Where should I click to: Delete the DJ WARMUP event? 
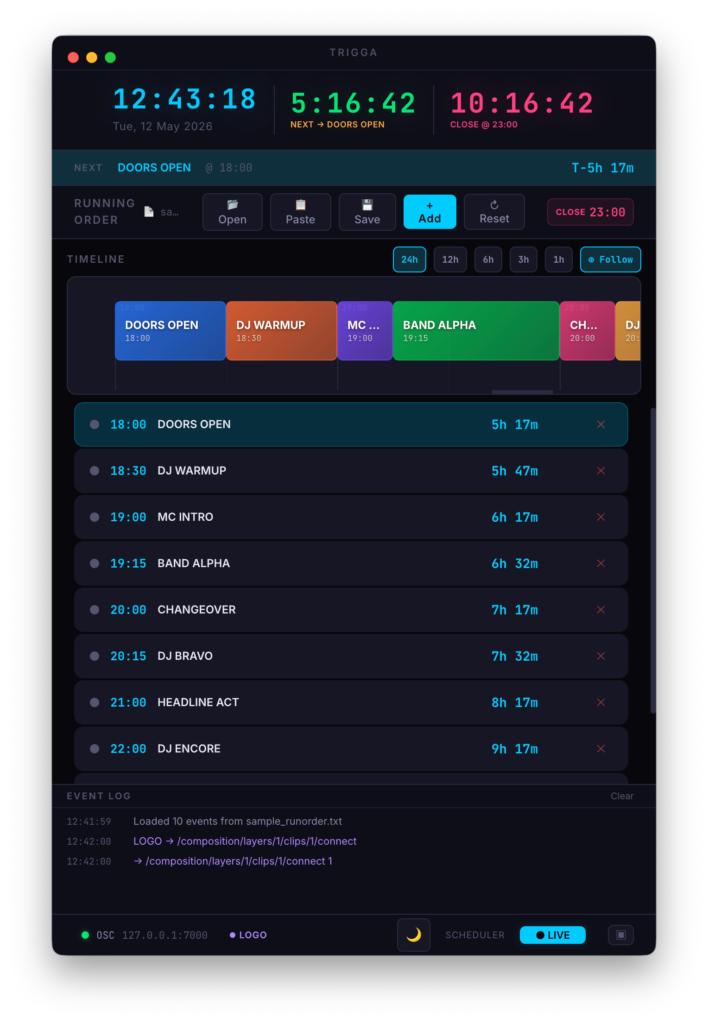(x=601, y=471)
